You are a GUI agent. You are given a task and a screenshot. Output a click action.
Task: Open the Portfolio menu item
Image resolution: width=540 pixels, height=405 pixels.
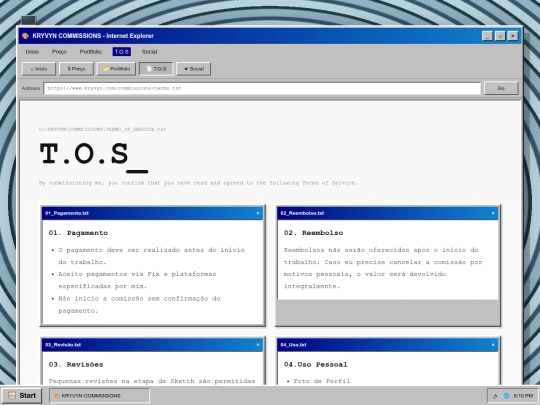[x=90, y=52]
